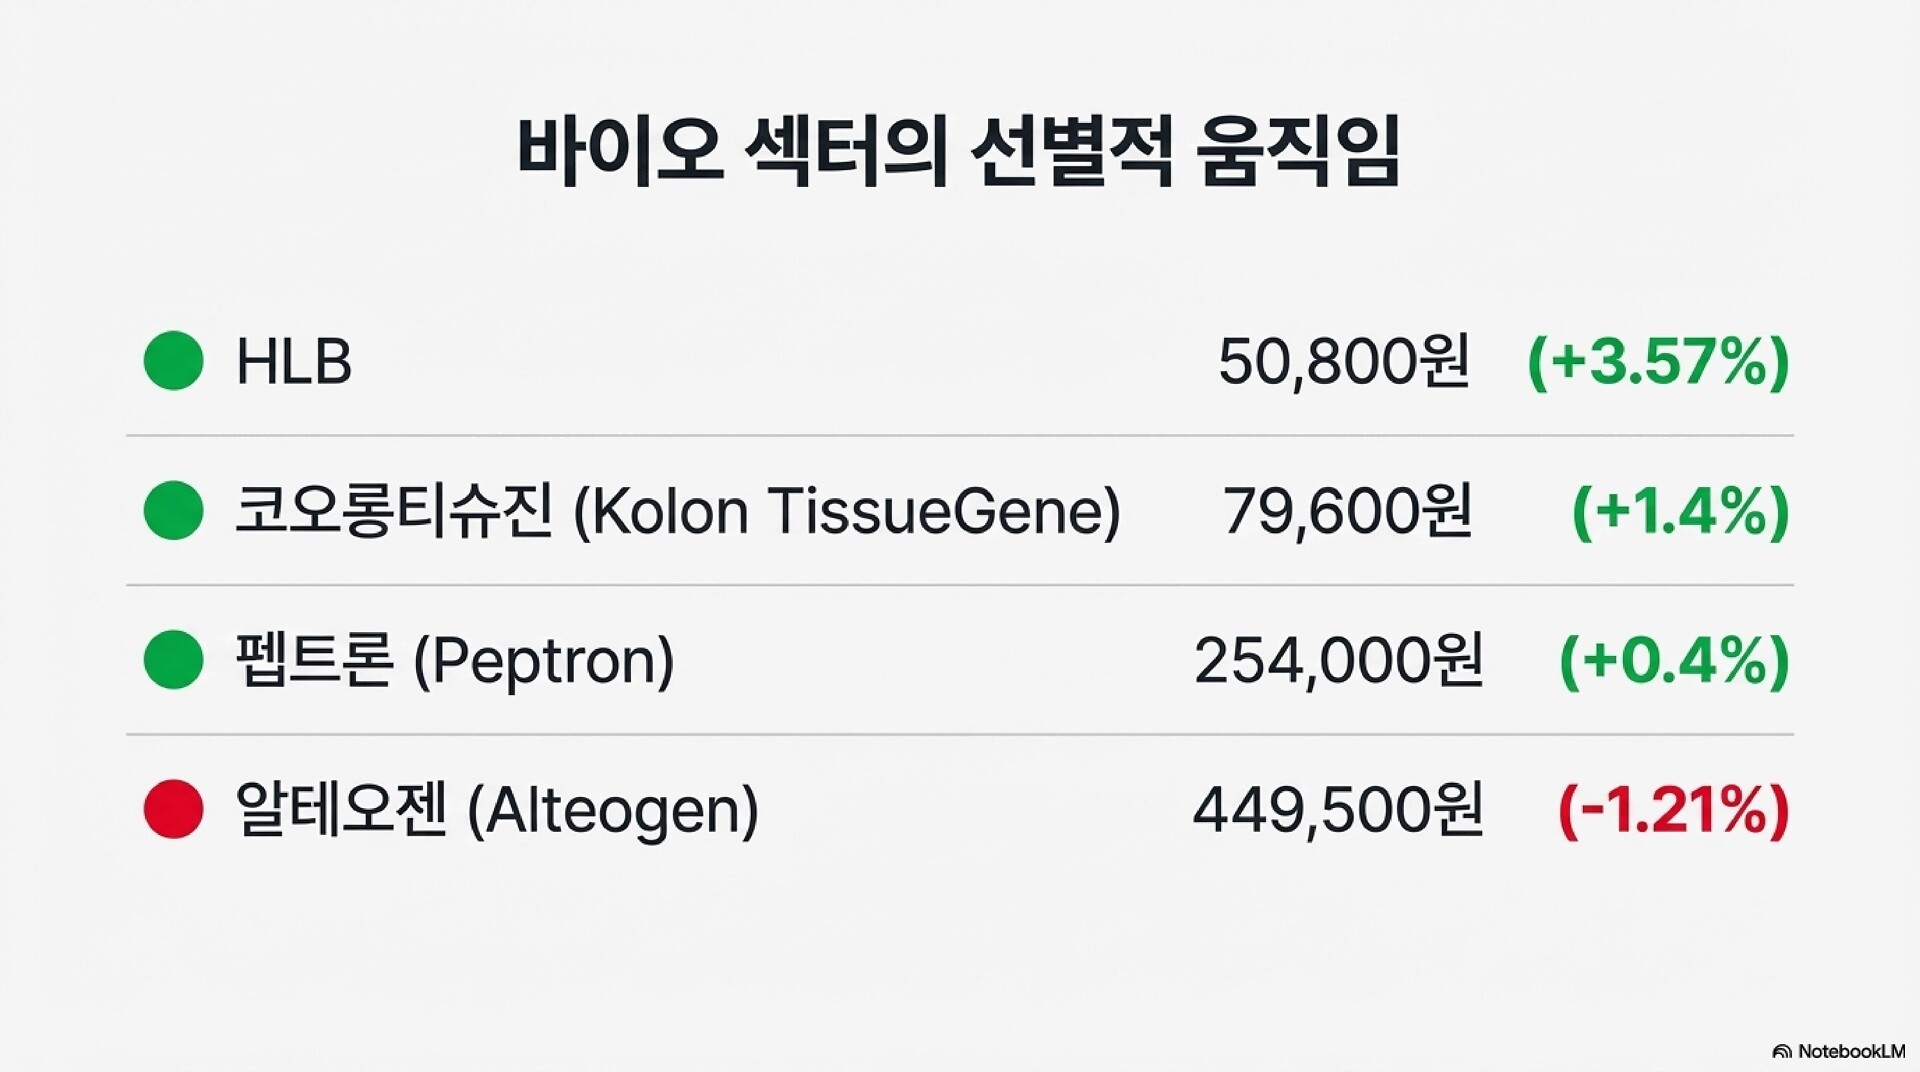Click the green +3.57% change value

[1658, 361]
